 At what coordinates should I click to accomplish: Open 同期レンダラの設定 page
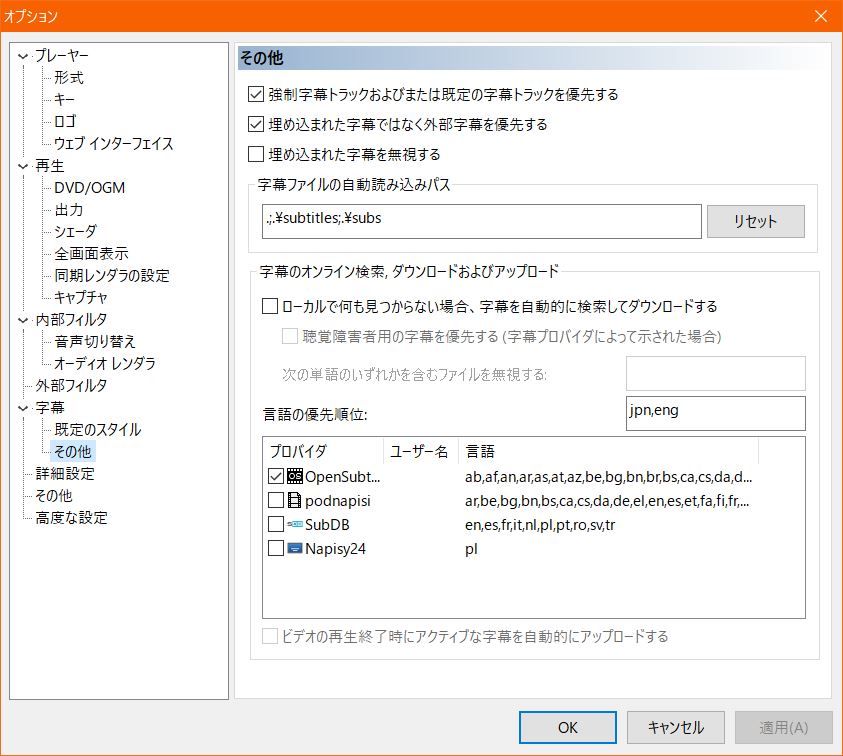pos(112,276)
